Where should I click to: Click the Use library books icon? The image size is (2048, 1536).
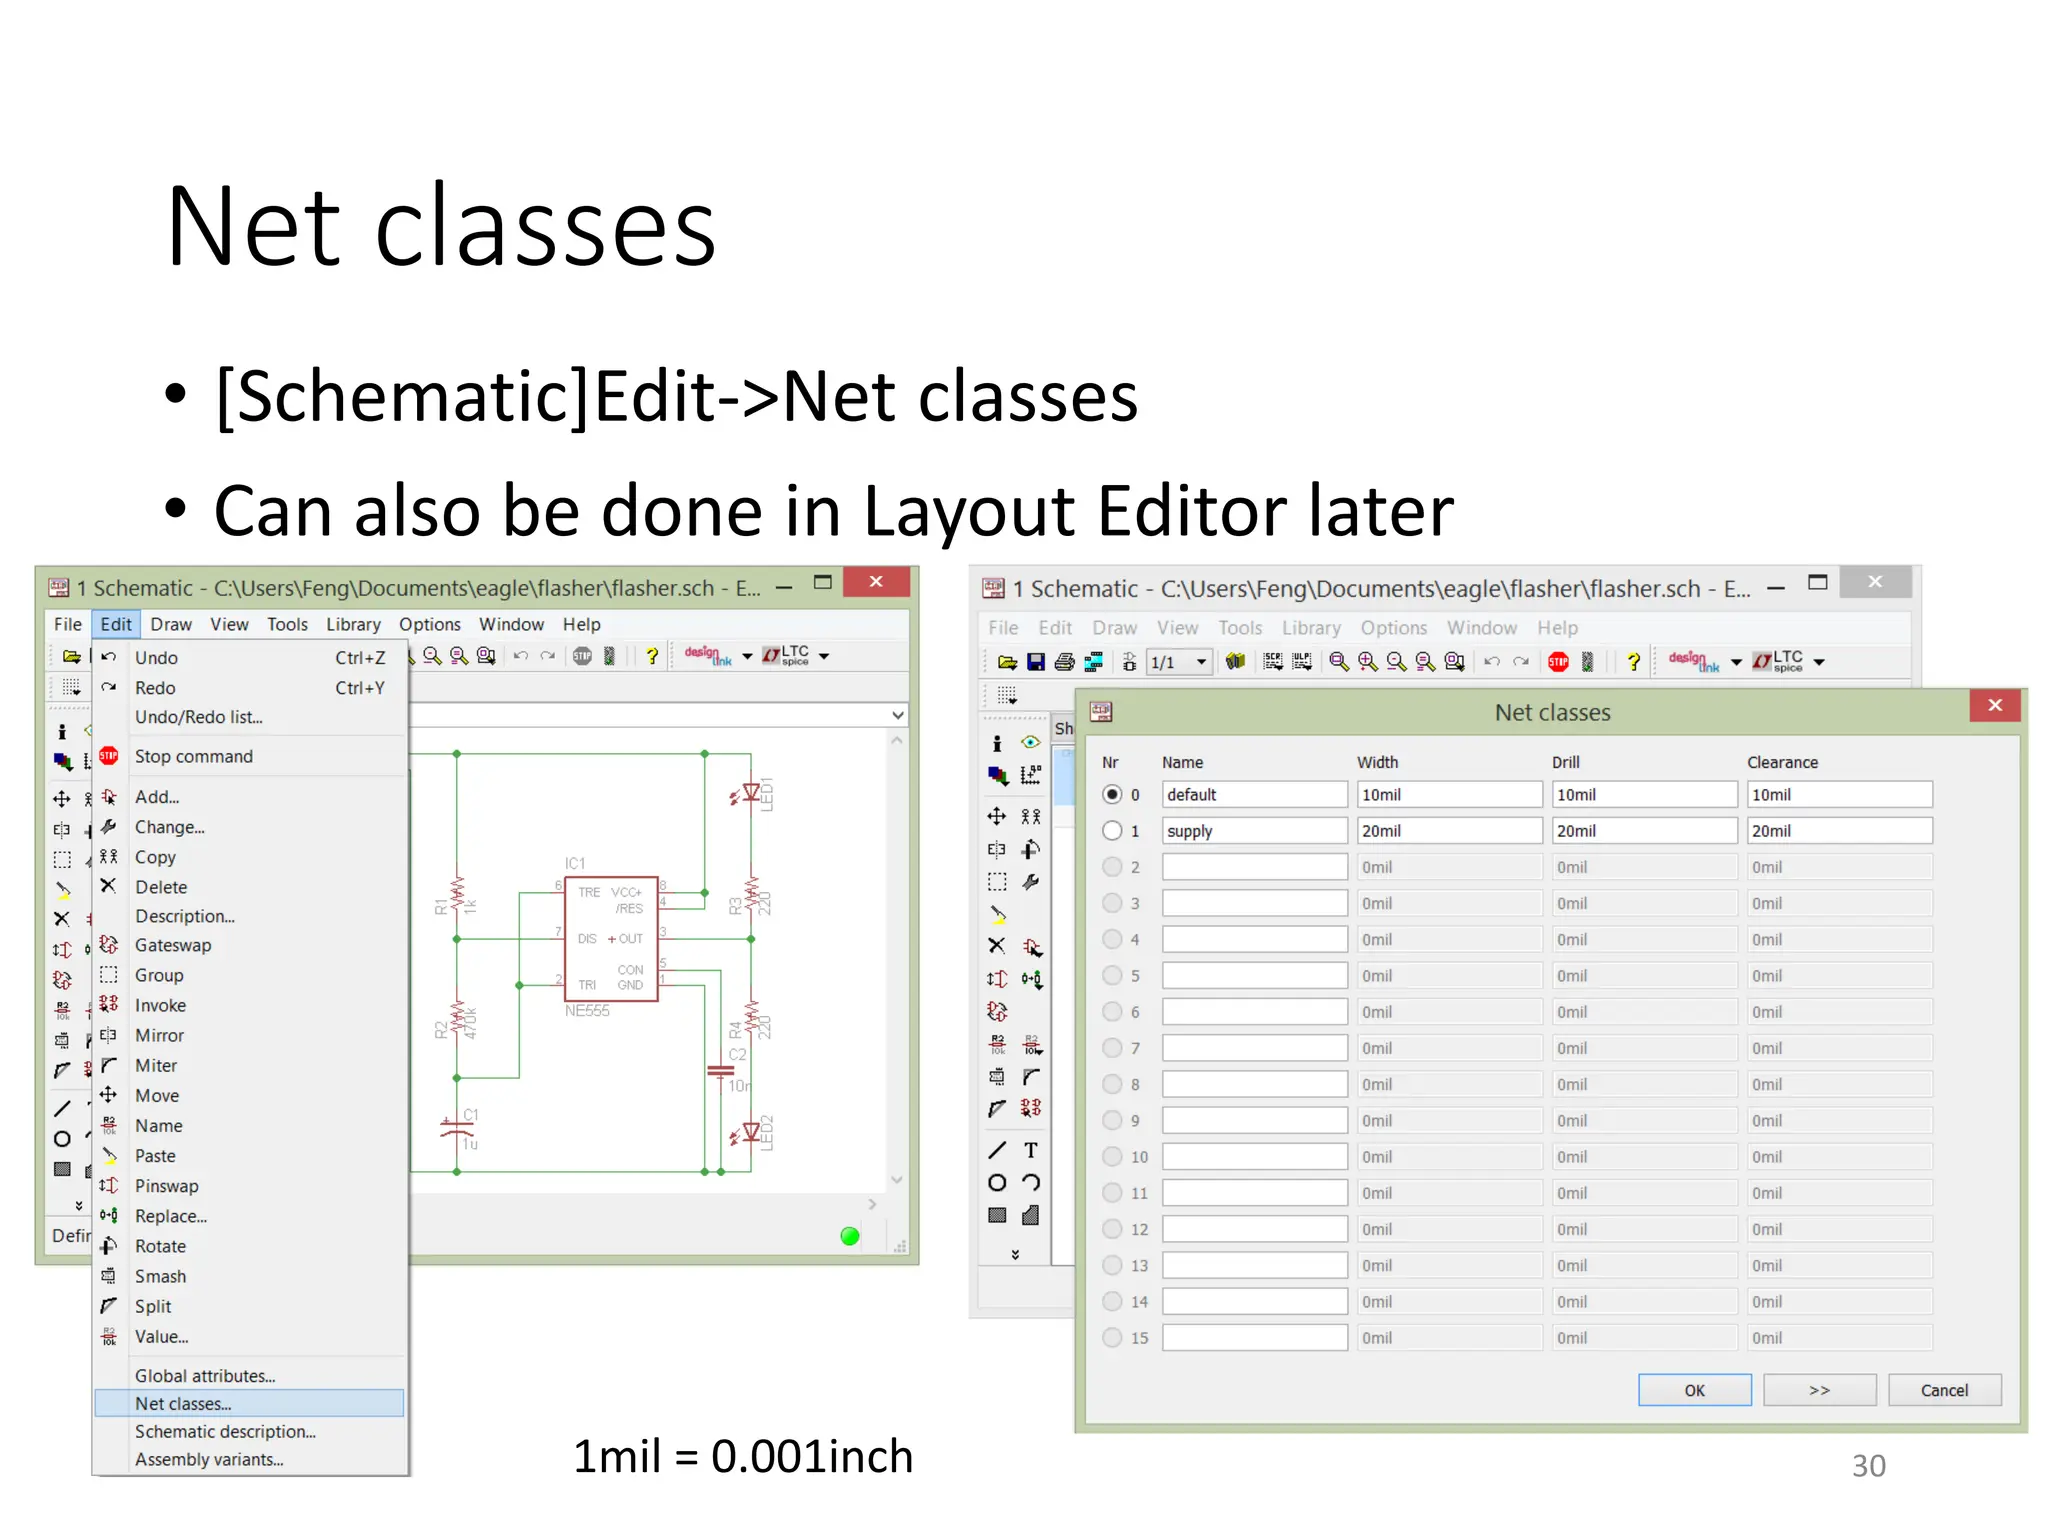[x=1235, y=661]
